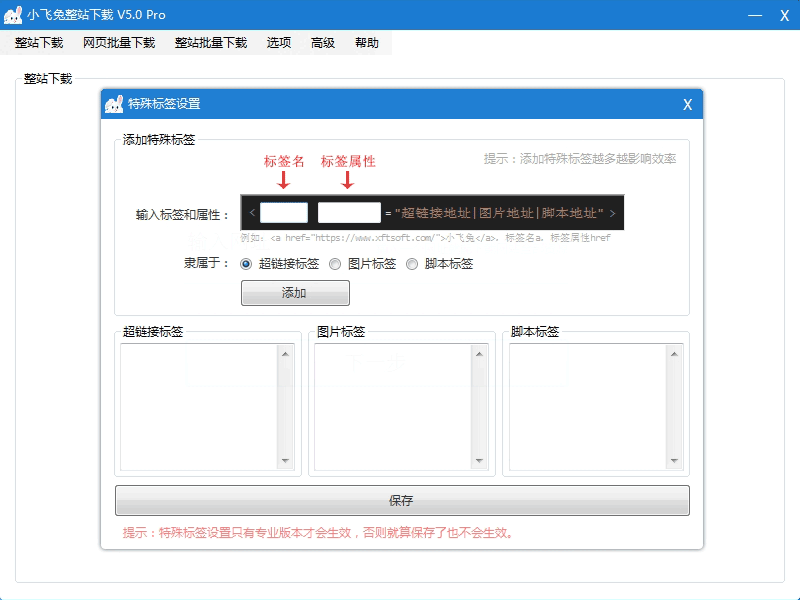The image size is (800, 600).
Task: Select the 超链接标签 radio button
Action: point(246,264)
